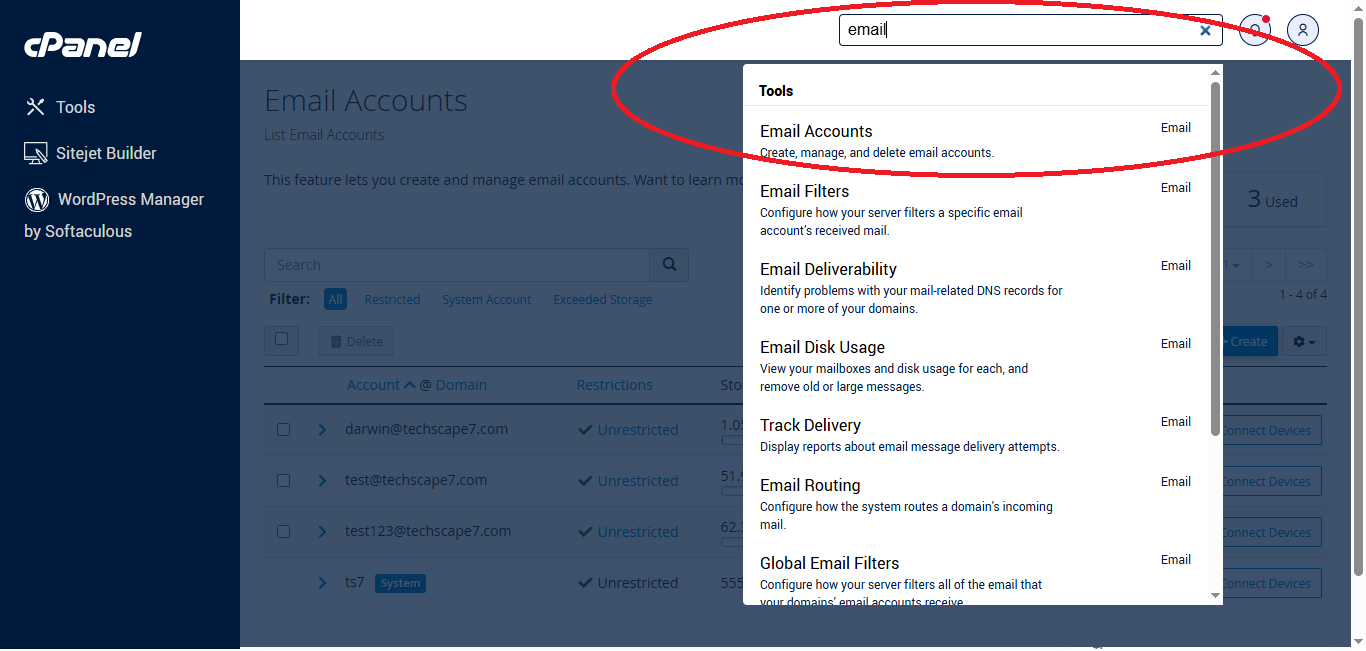Screen dimensions: 1366x651
Task: Open the gear settings dropdown by Create
Action: [x=1303, y=341]
